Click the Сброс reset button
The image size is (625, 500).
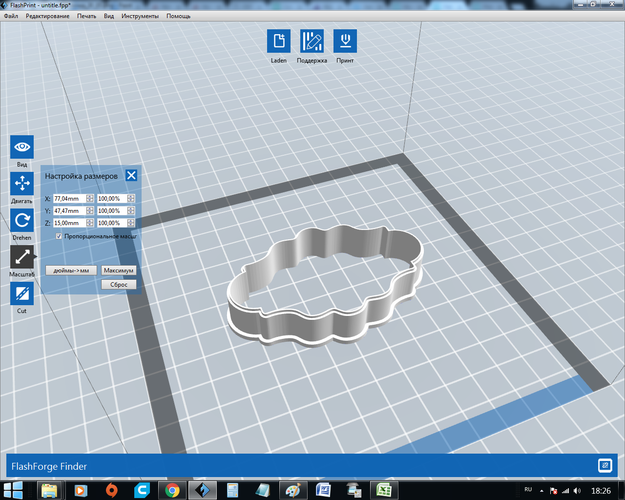(x=118, y=285)
